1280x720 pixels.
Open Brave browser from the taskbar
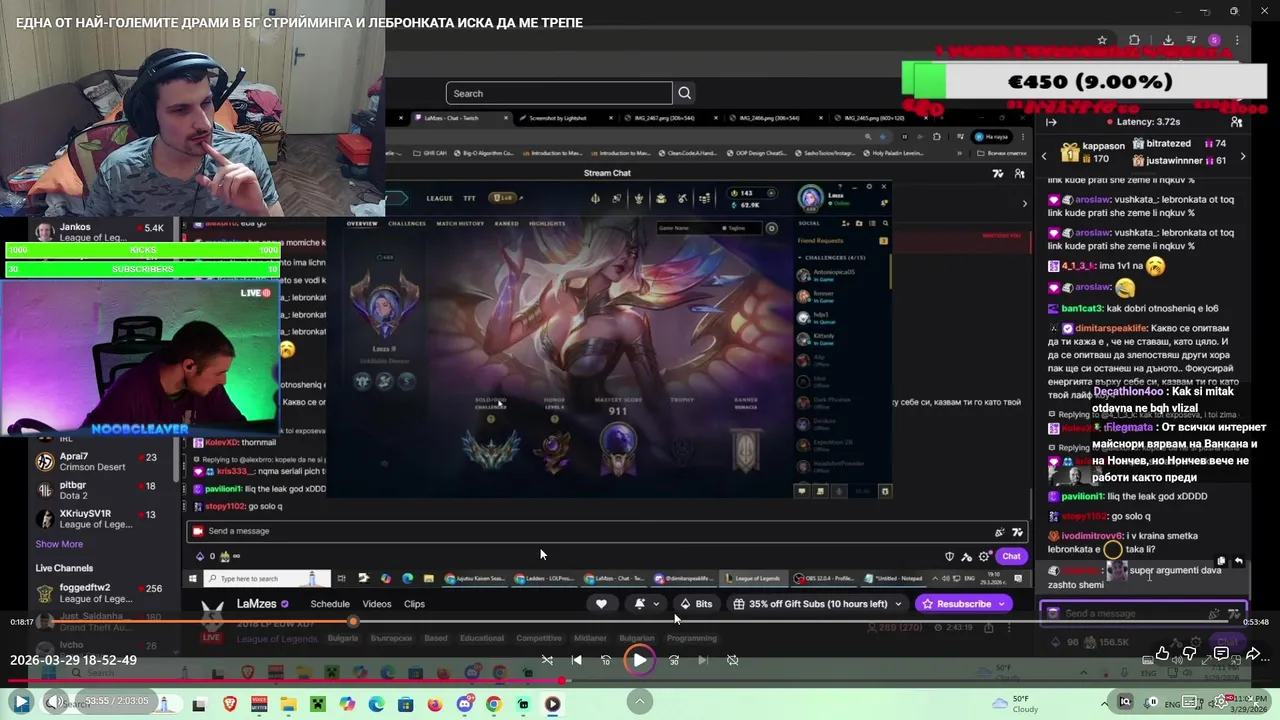coord(230,705)
